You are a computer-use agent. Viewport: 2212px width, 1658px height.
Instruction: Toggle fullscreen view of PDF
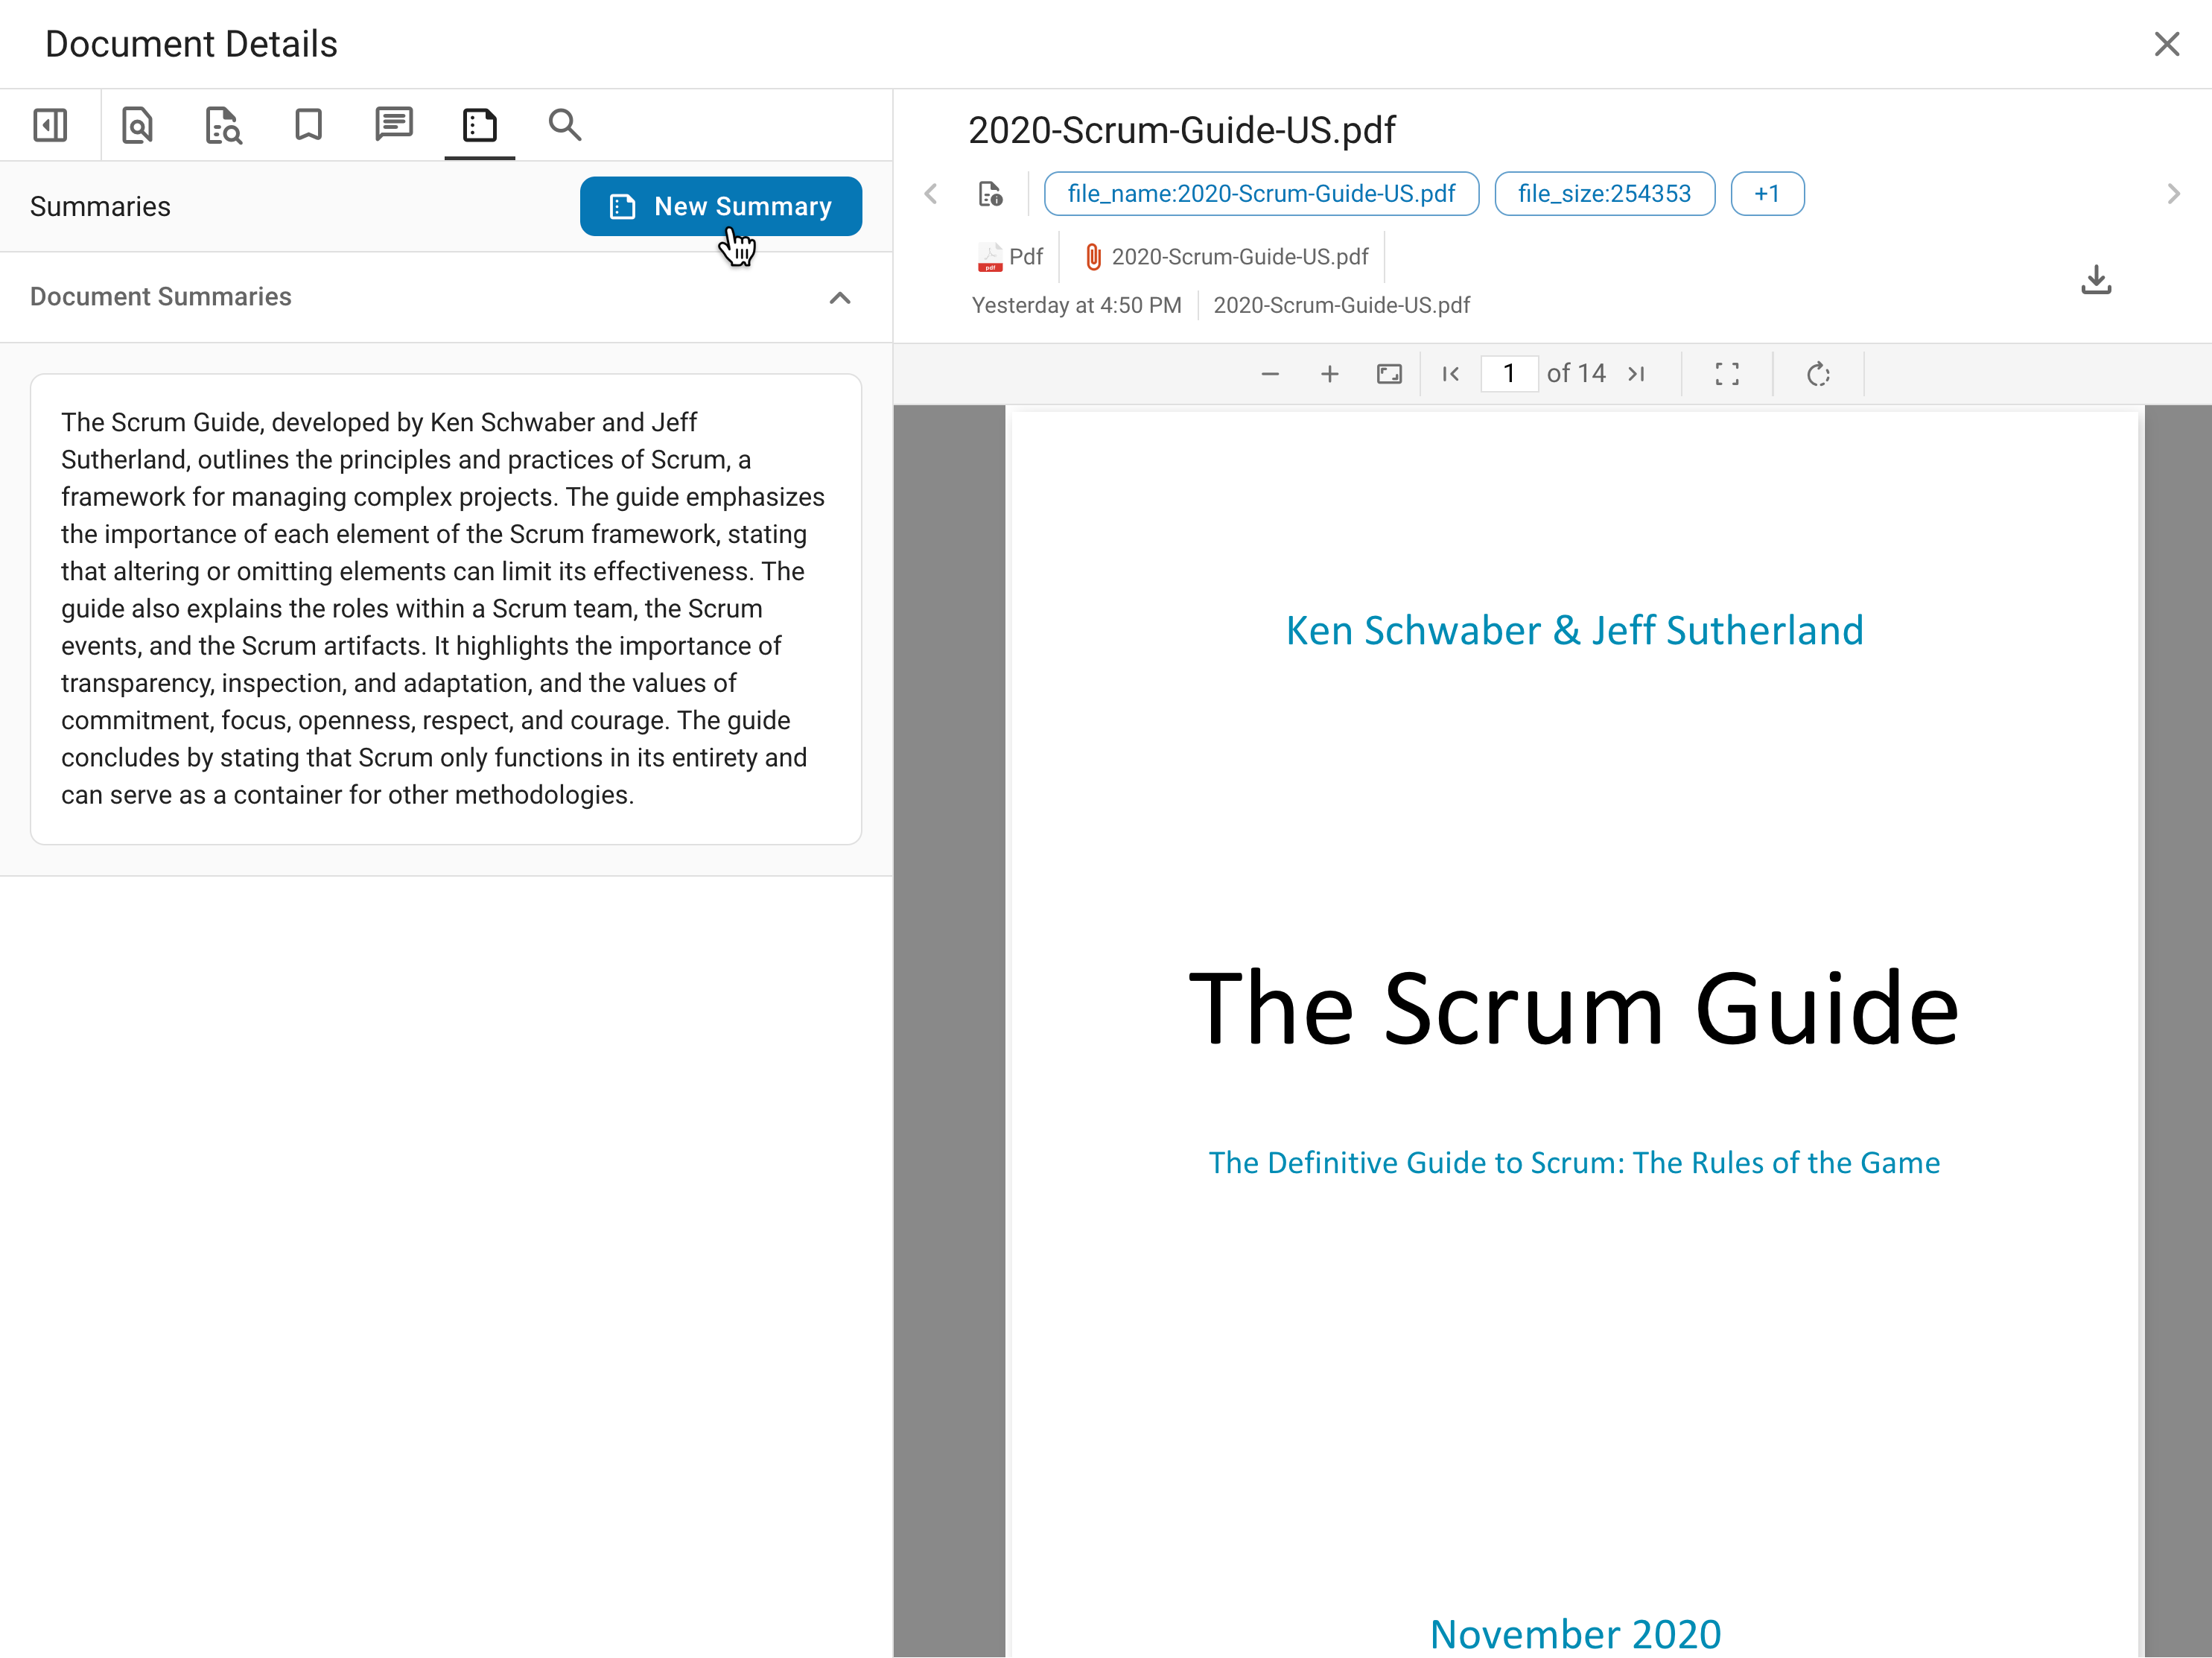pyautogui.click(x=1727, y=374)
